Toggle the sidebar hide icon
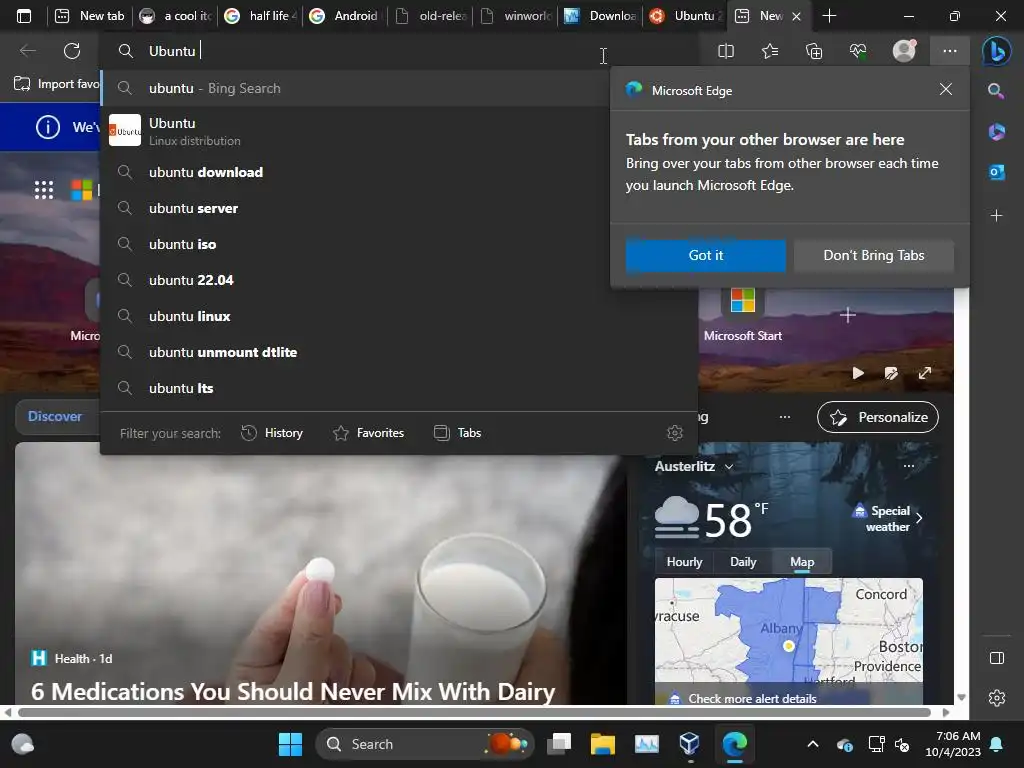 tap(997, 658)
